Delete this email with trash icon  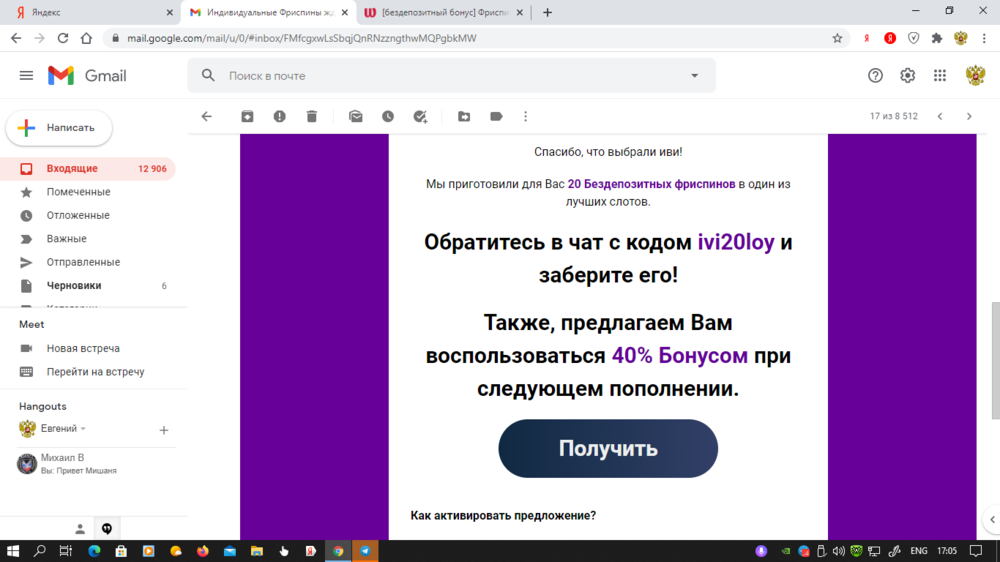point(312,116)
